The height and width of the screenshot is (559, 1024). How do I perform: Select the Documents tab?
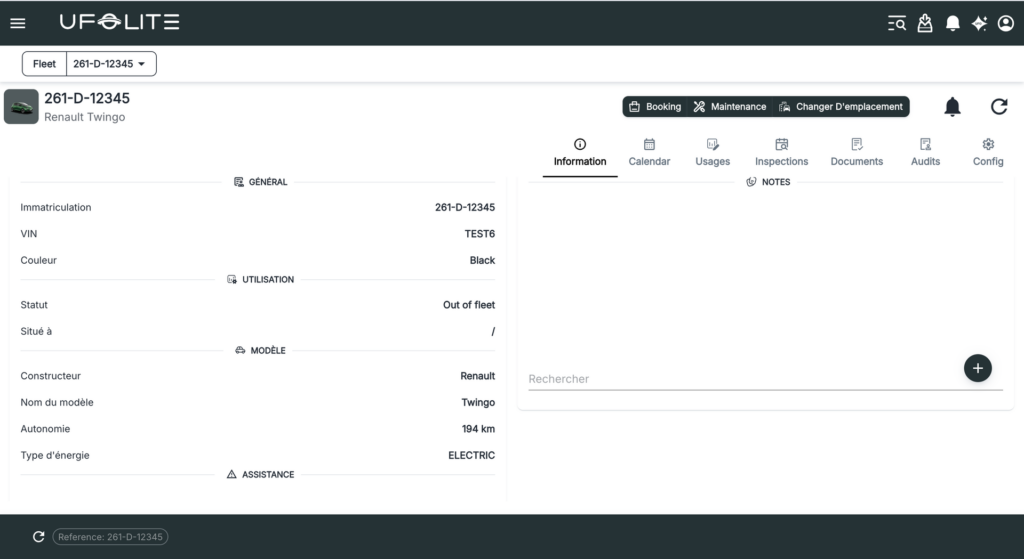pyautogui.click(x=856, y=153)
